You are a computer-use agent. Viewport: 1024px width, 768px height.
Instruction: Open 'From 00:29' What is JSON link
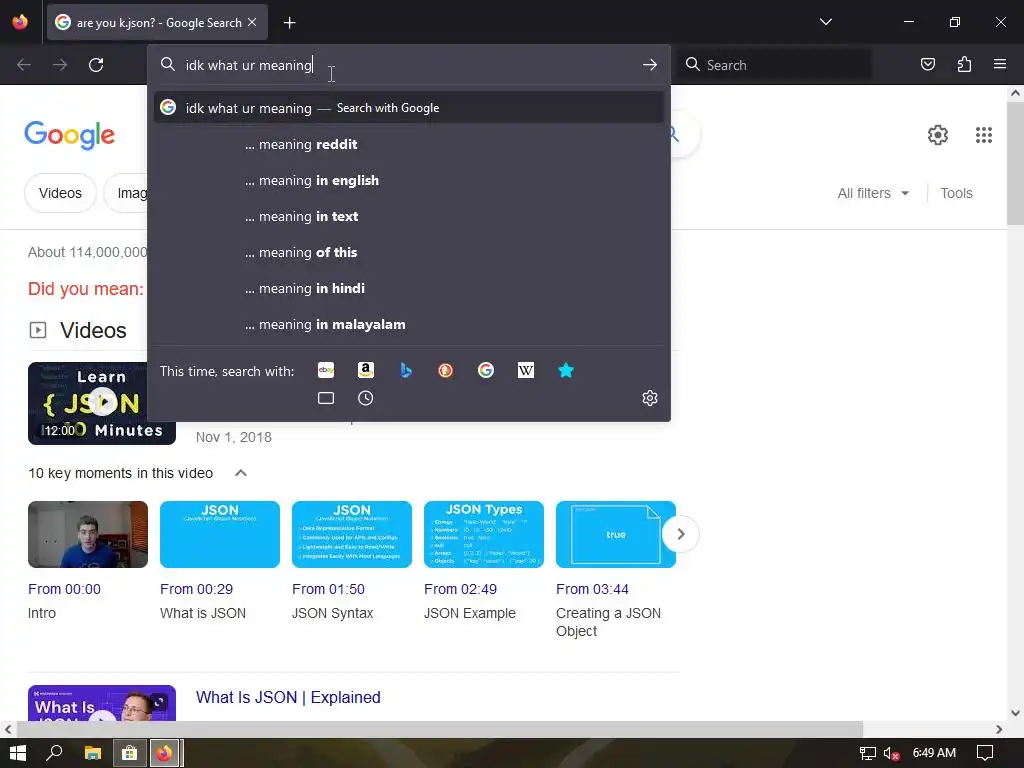pos(197,589)
